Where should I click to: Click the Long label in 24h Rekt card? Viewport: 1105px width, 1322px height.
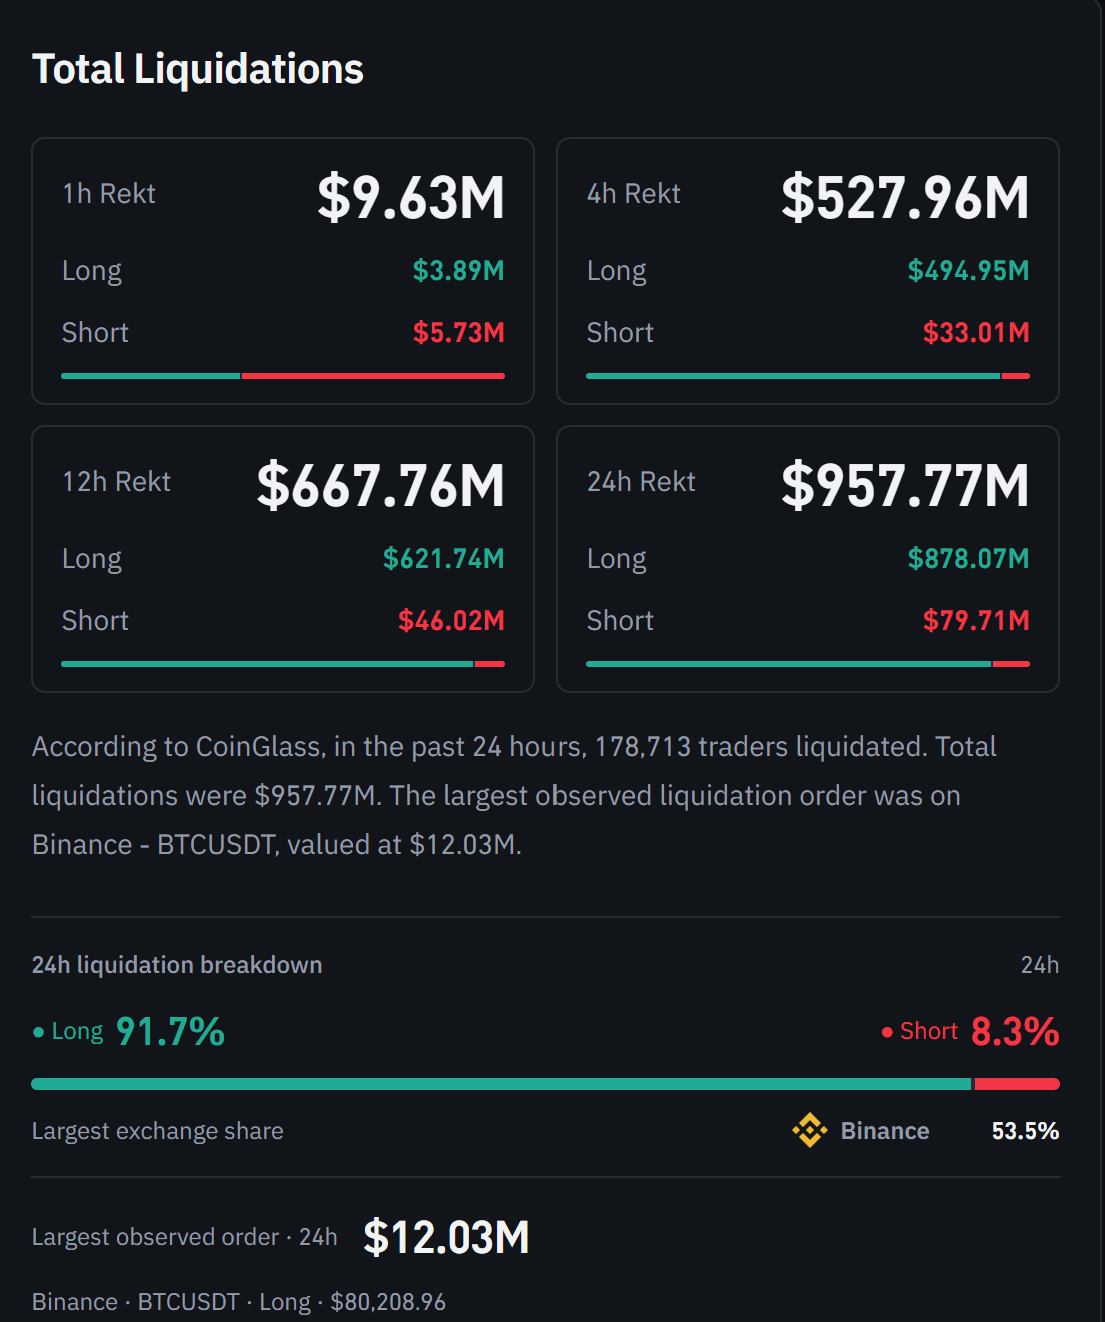[x=617, y=560]
